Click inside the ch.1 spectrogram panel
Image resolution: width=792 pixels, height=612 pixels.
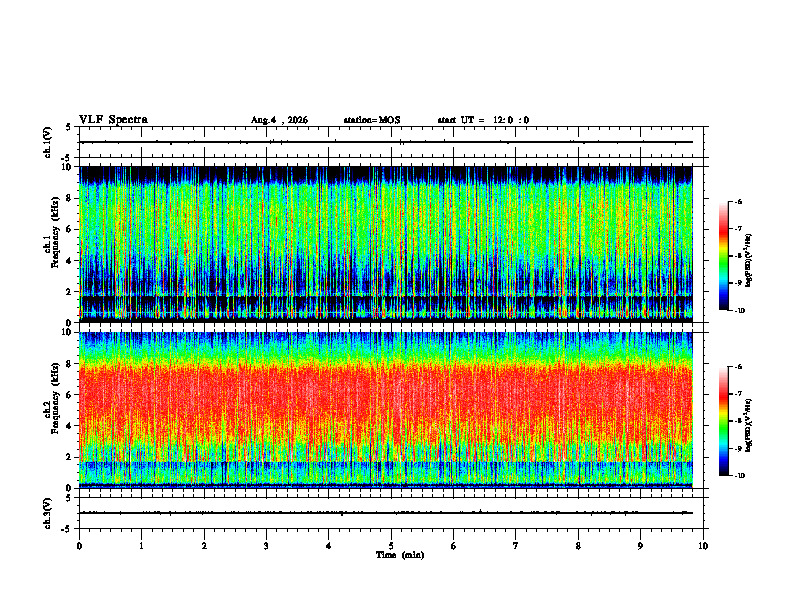point(386,244)
